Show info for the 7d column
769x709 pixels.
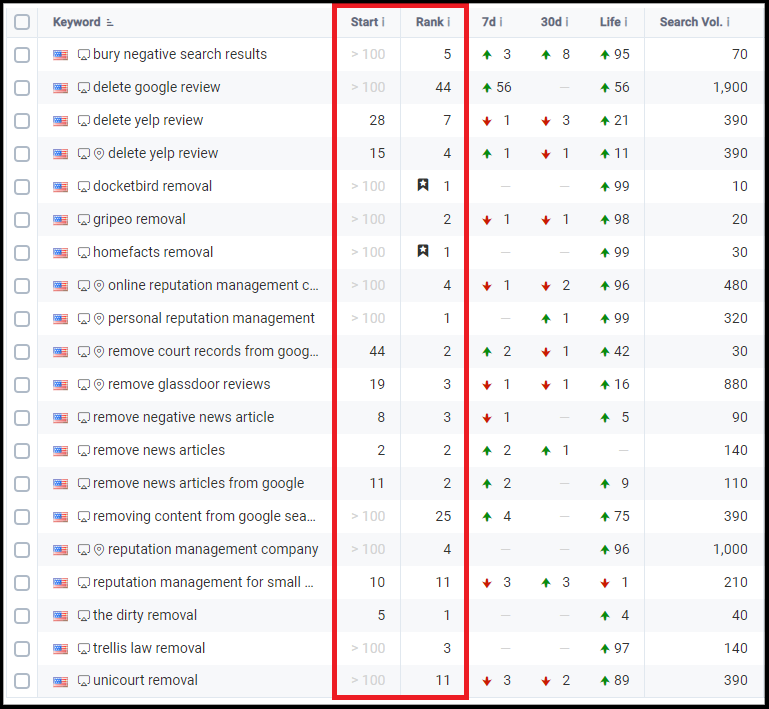click(x=501, y=22)
